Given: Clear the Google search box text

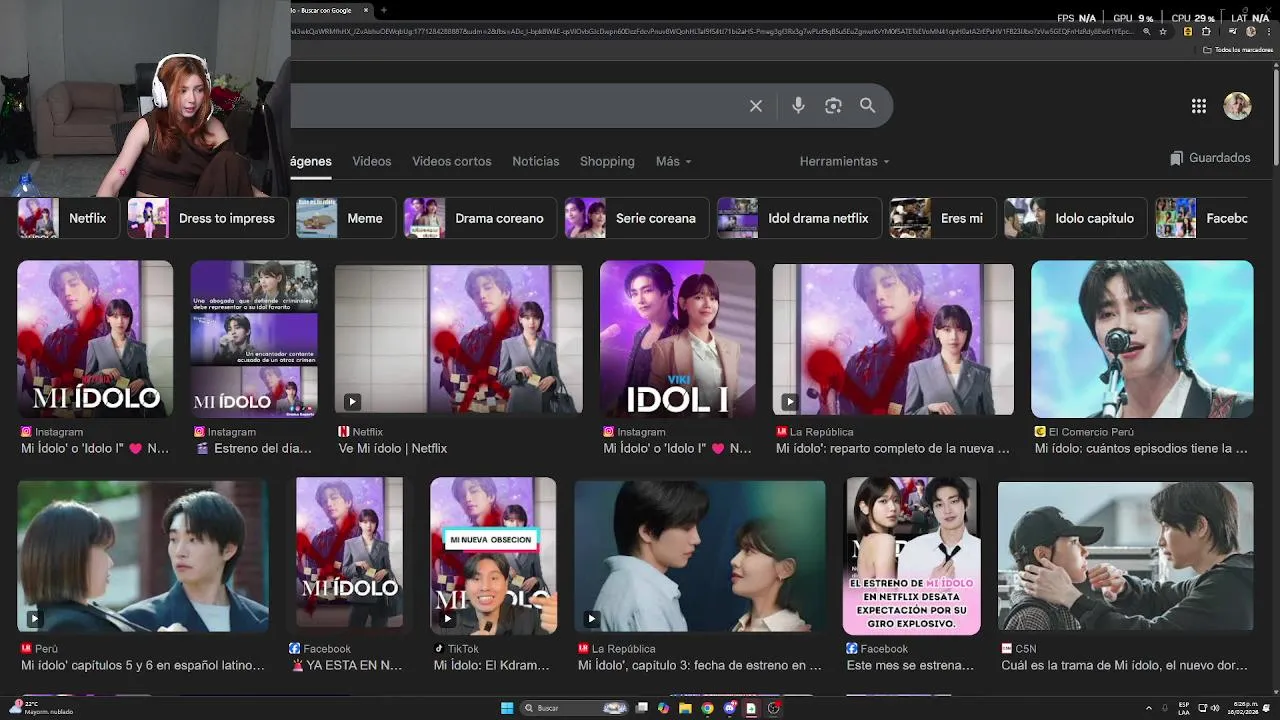Looking at the screenshot, I should 756,106.
